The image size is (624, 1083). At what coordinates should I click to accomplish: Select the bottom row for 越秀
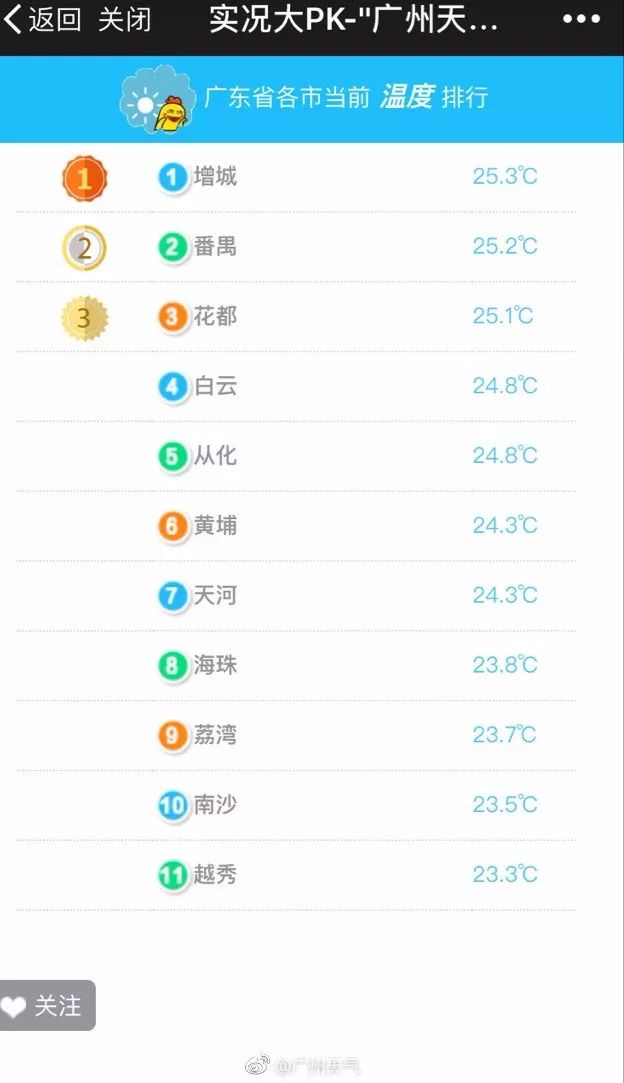(x=300, y=874)
